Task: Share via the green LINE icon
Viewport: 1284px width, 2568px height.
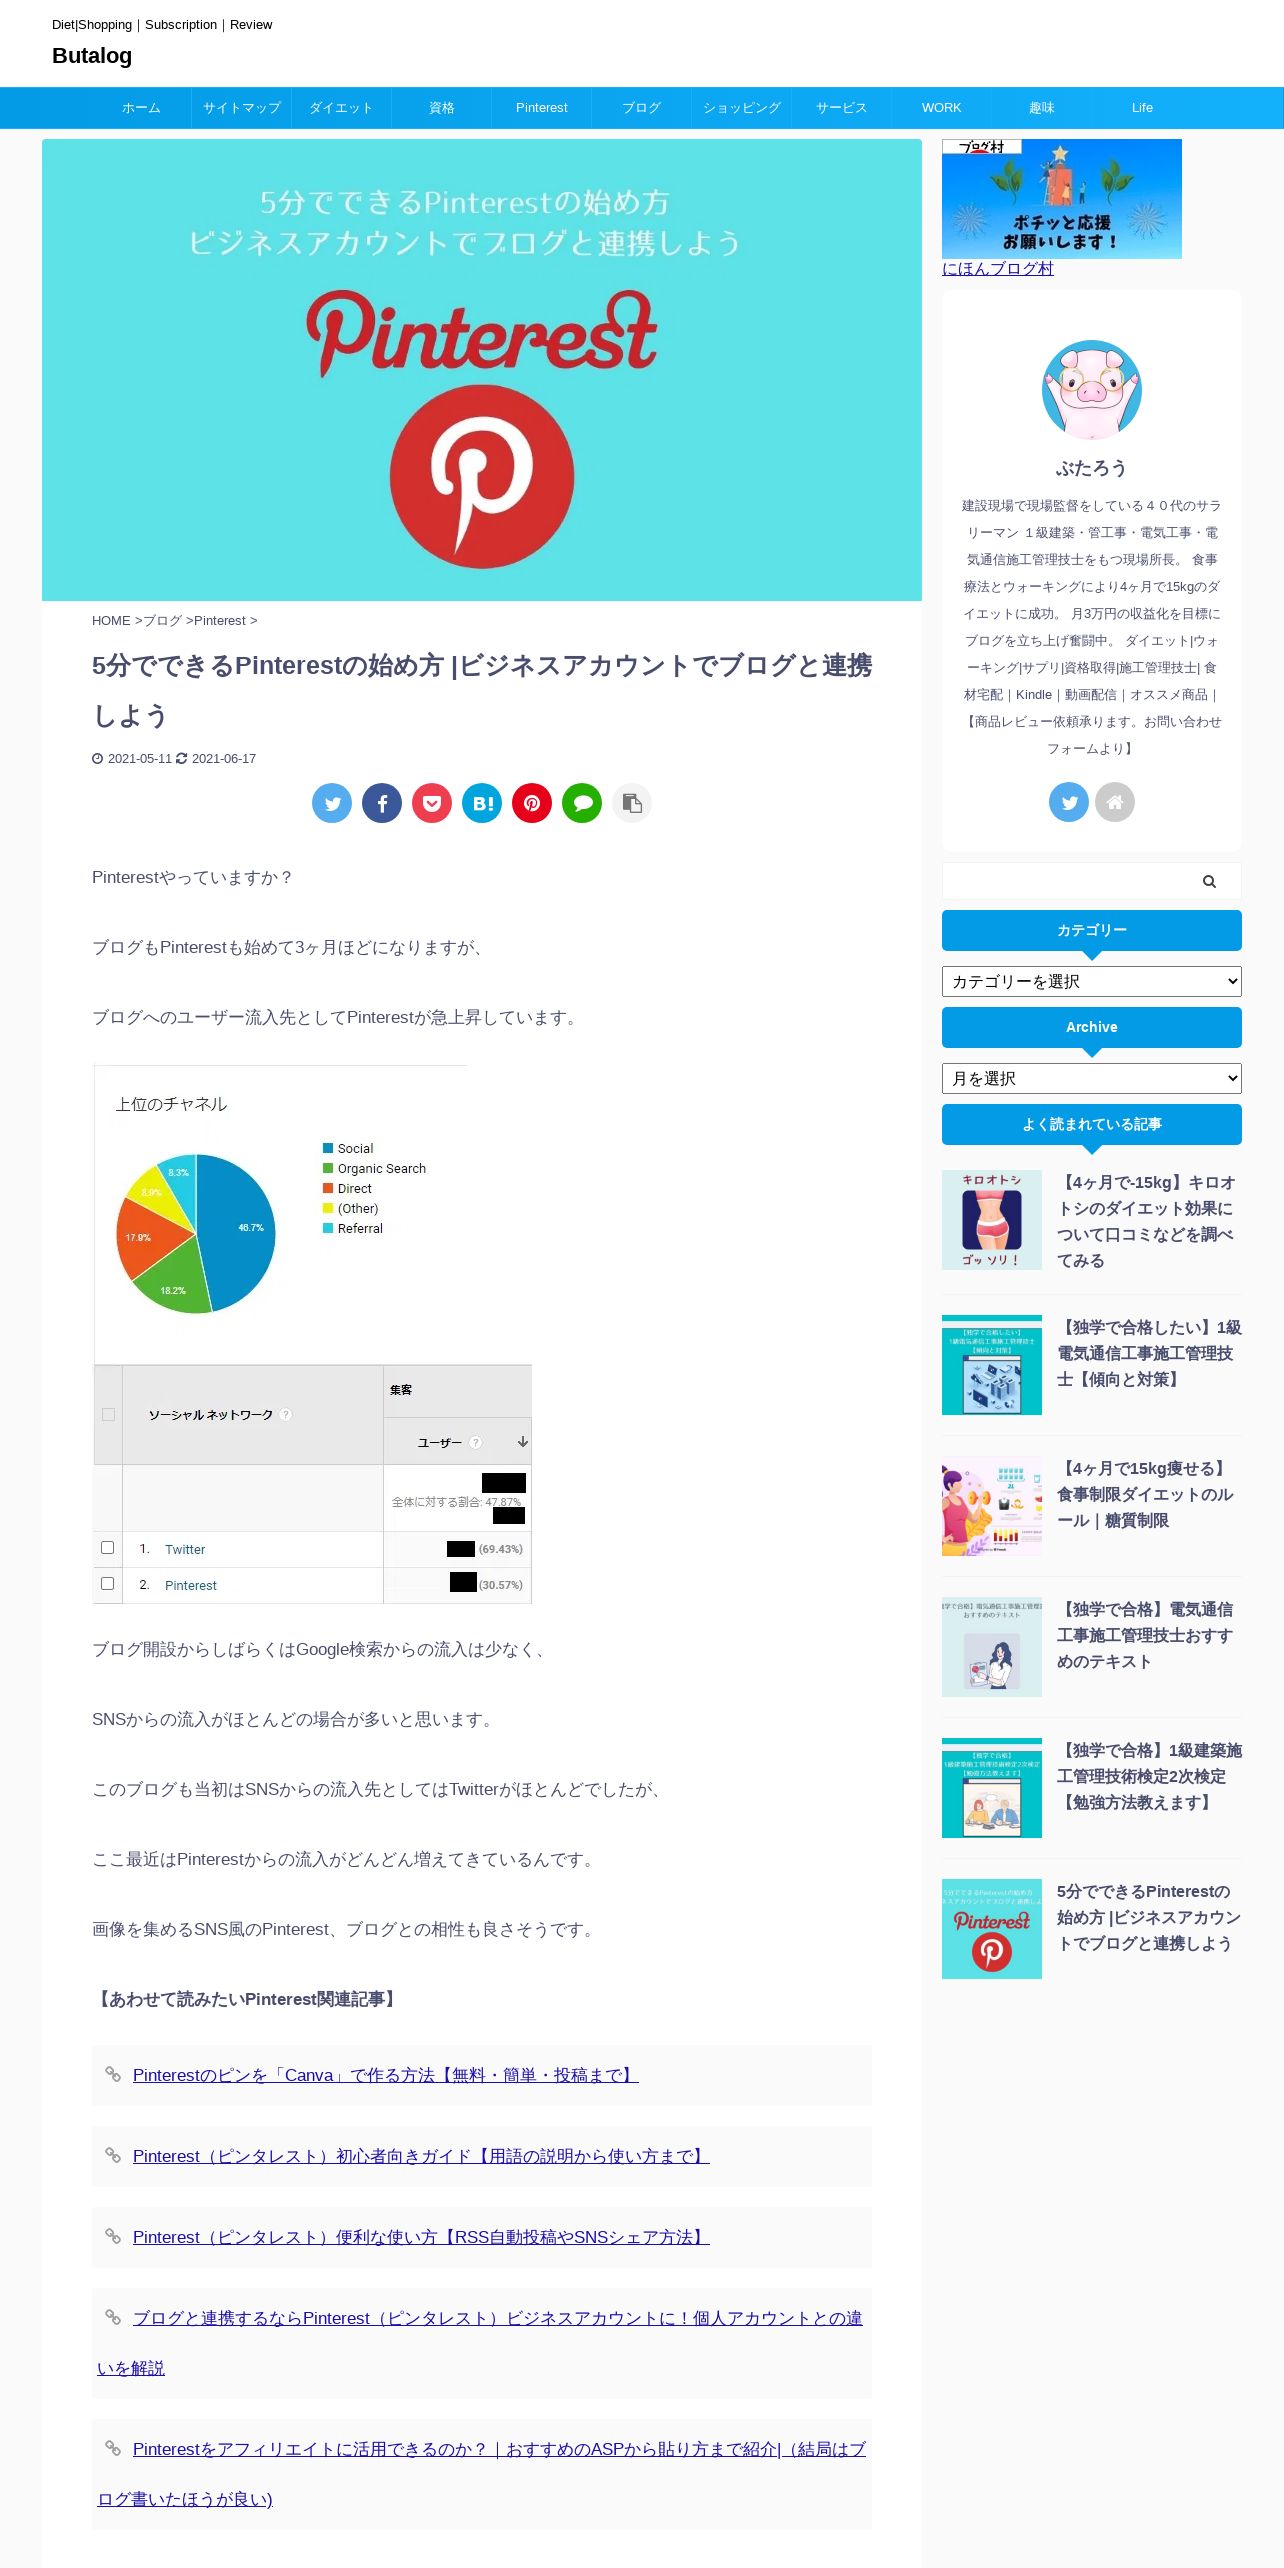Action: pyautogui.click(x=582, y=803)
